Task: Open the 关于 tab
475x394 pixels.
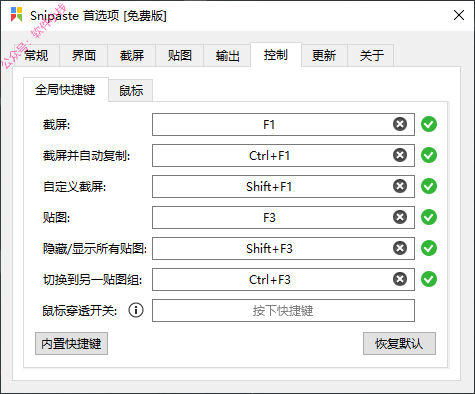Action: [371, 55]
